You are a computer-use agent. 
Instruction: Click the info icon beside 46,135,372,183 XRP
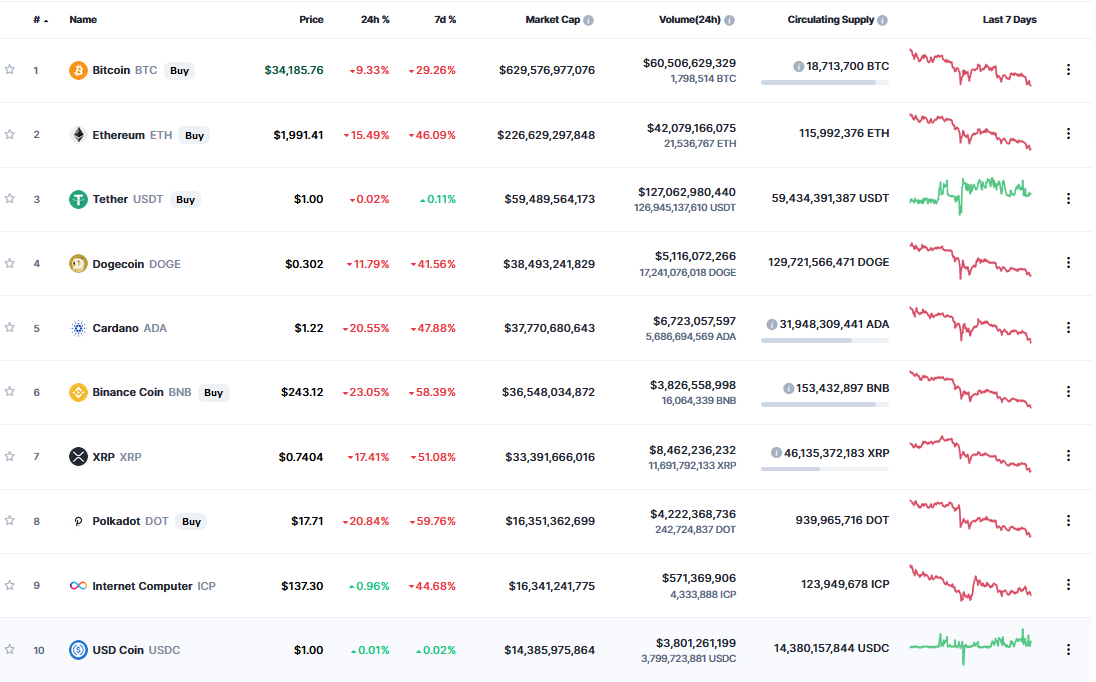pyautogui.click(x=776, y=453)
